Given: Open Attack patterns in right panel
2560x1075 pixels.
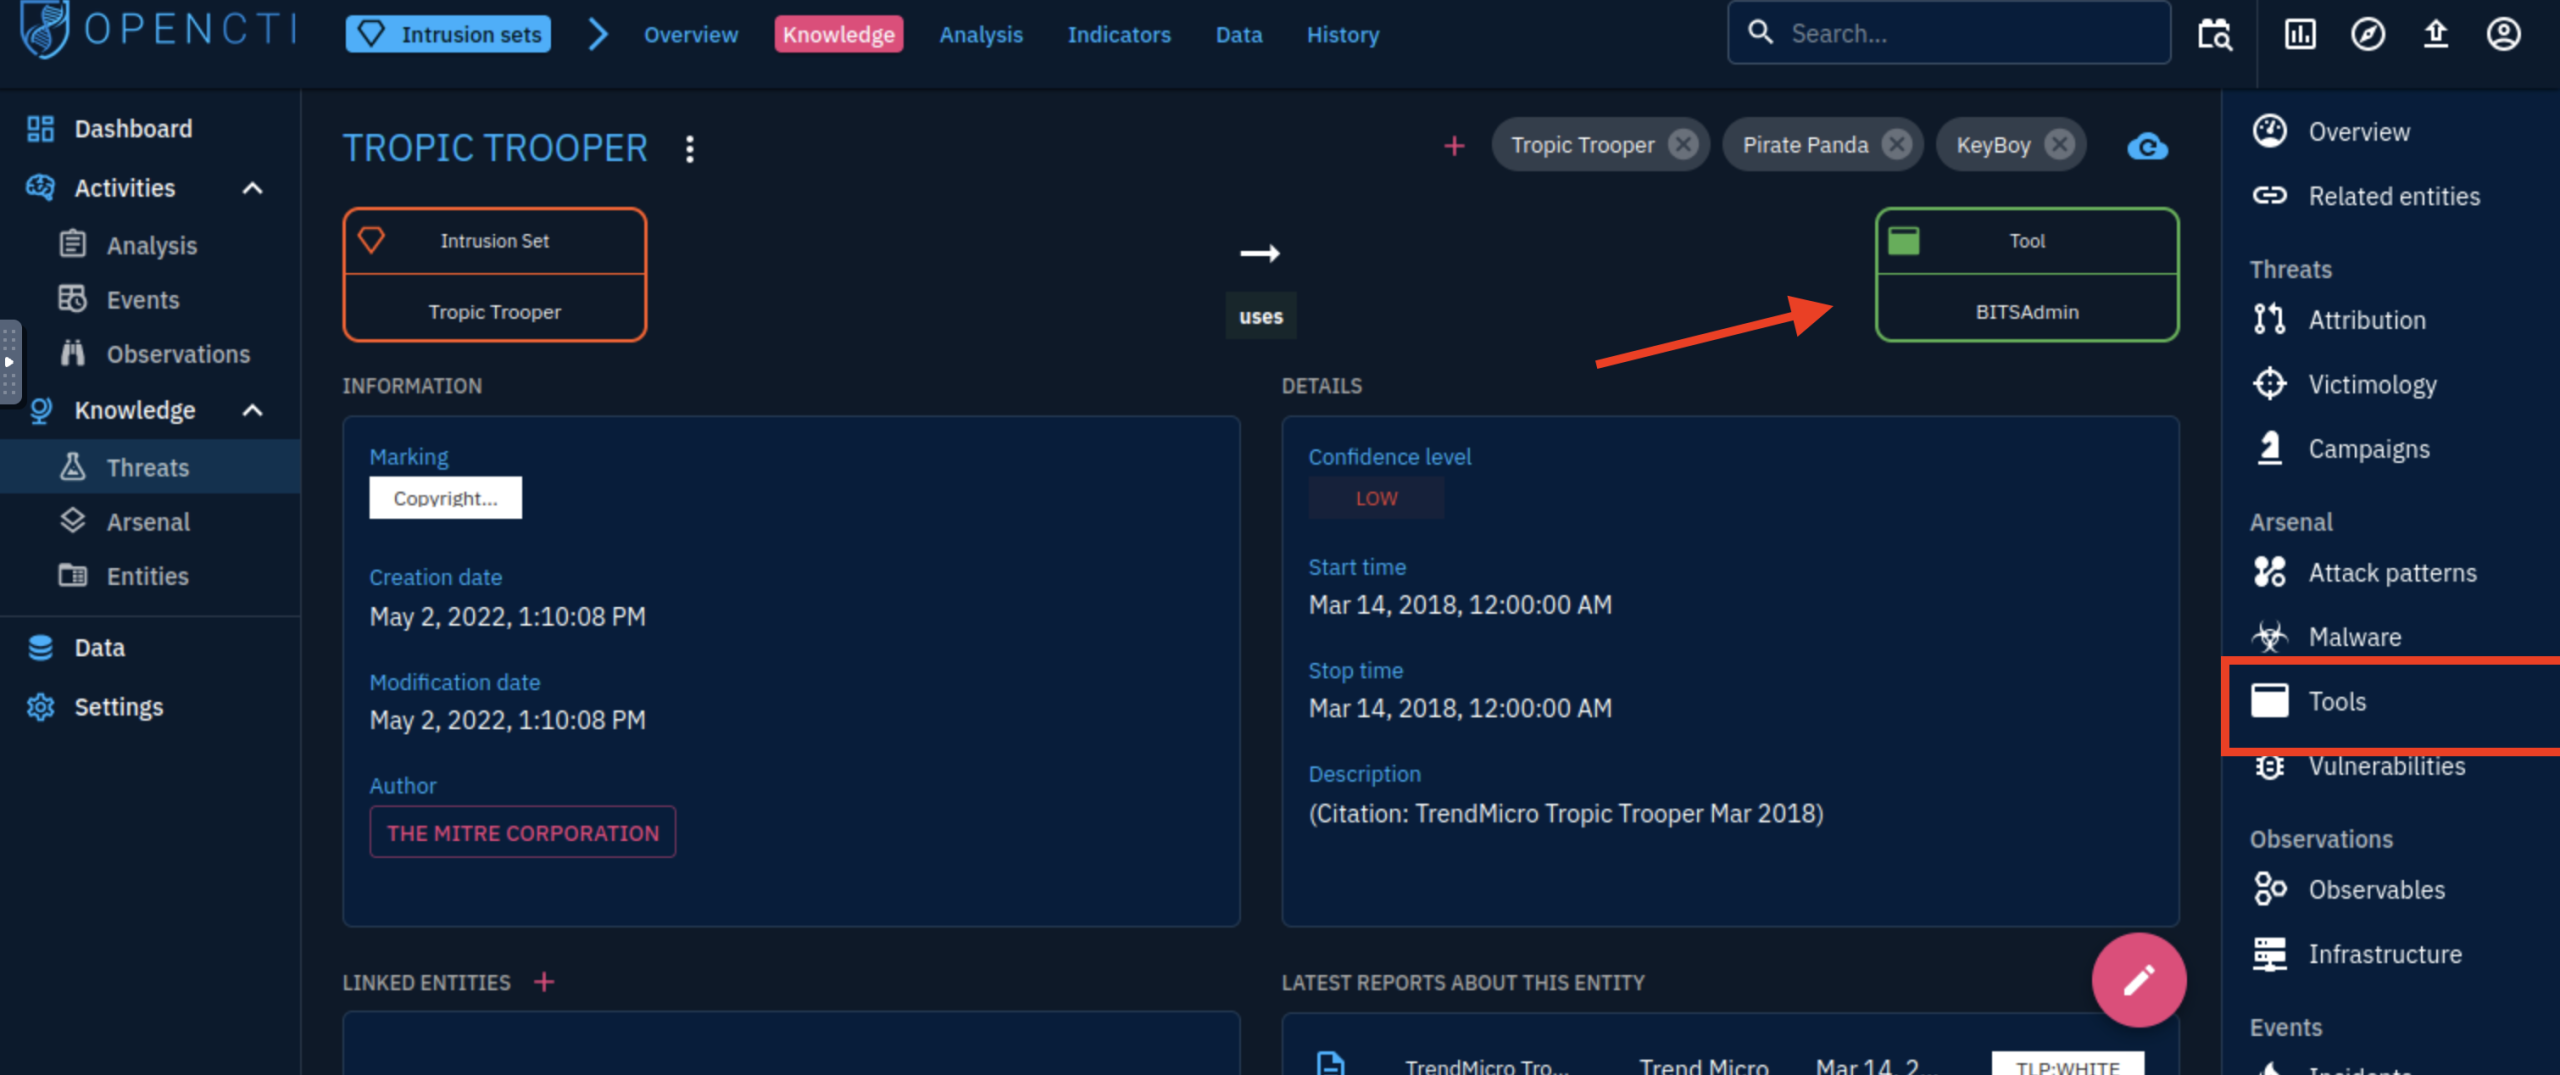Looking at the screenshot, I should click(x=2392, y=573).
